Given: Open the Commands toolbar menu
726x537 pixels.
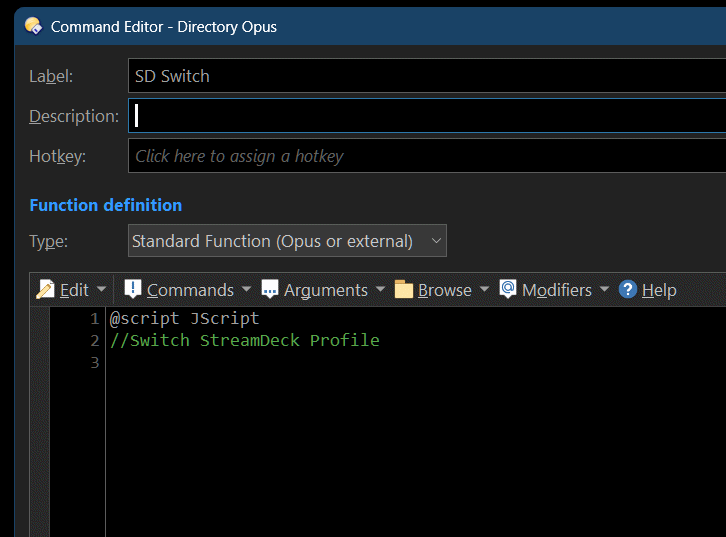Looking at the screenshot, I should tap(190, 290).
